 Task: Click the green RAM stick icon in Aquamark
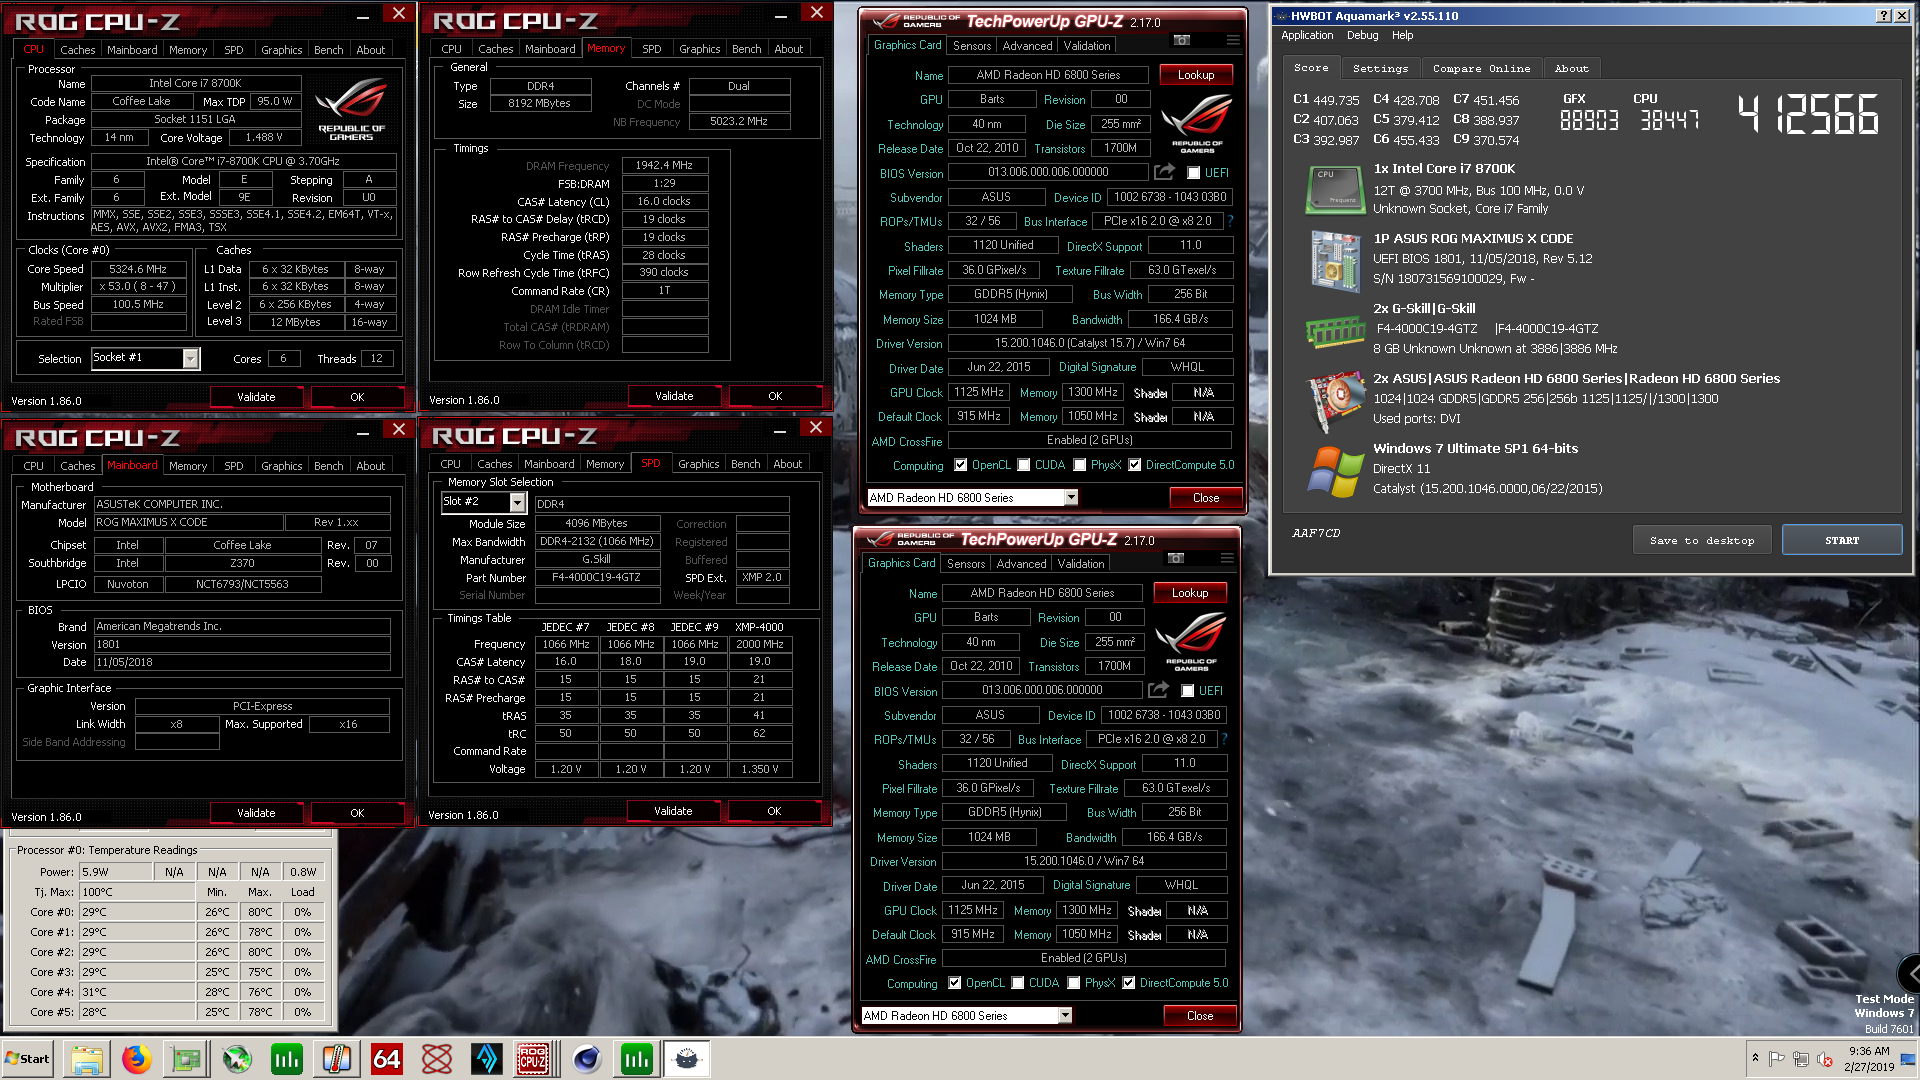pos(1335,331)
